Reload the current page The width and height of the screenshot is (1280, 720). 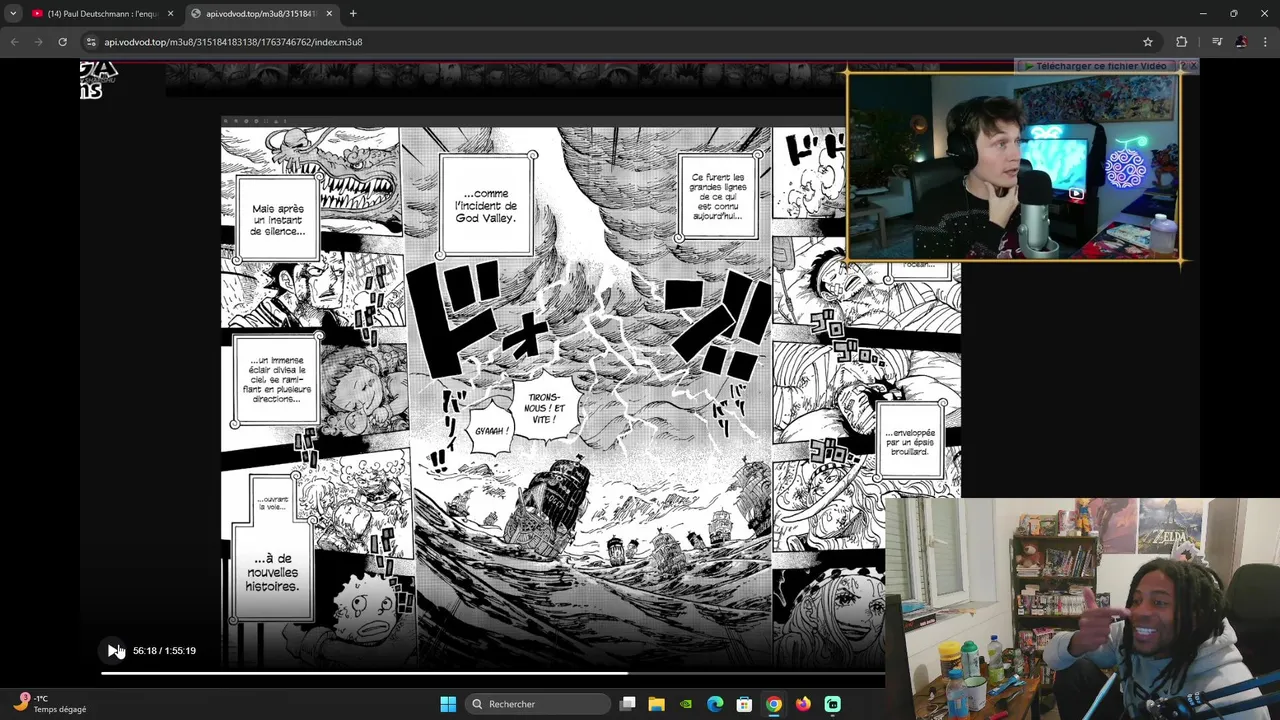pyautogui.click(x=62, y=42)
